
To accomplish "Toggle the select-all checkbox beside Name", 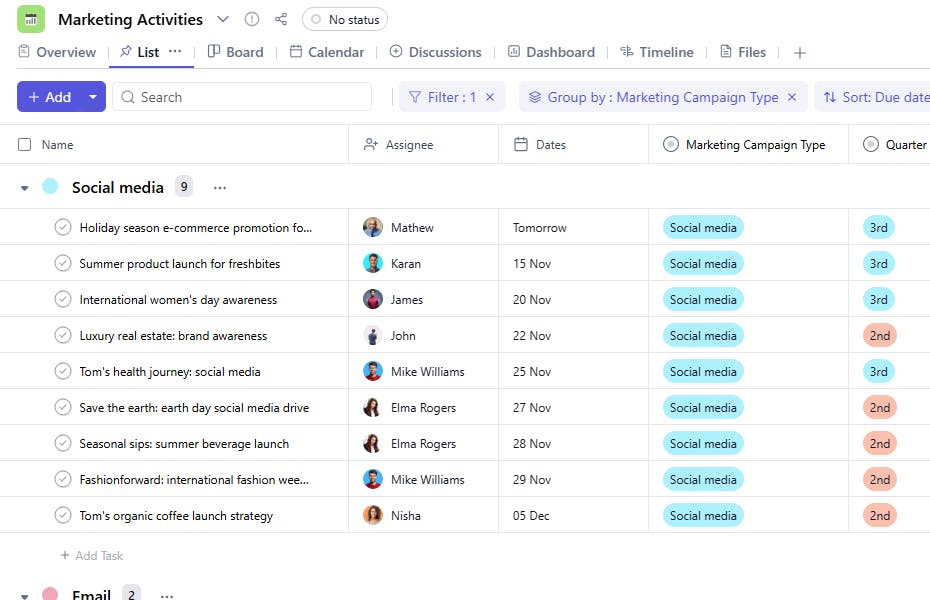I will (x=25, y=145).
